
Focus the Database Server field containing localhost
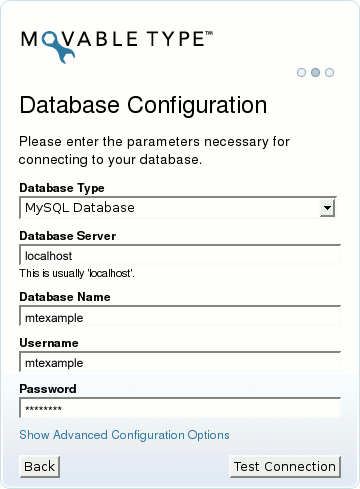pos(180,255)
